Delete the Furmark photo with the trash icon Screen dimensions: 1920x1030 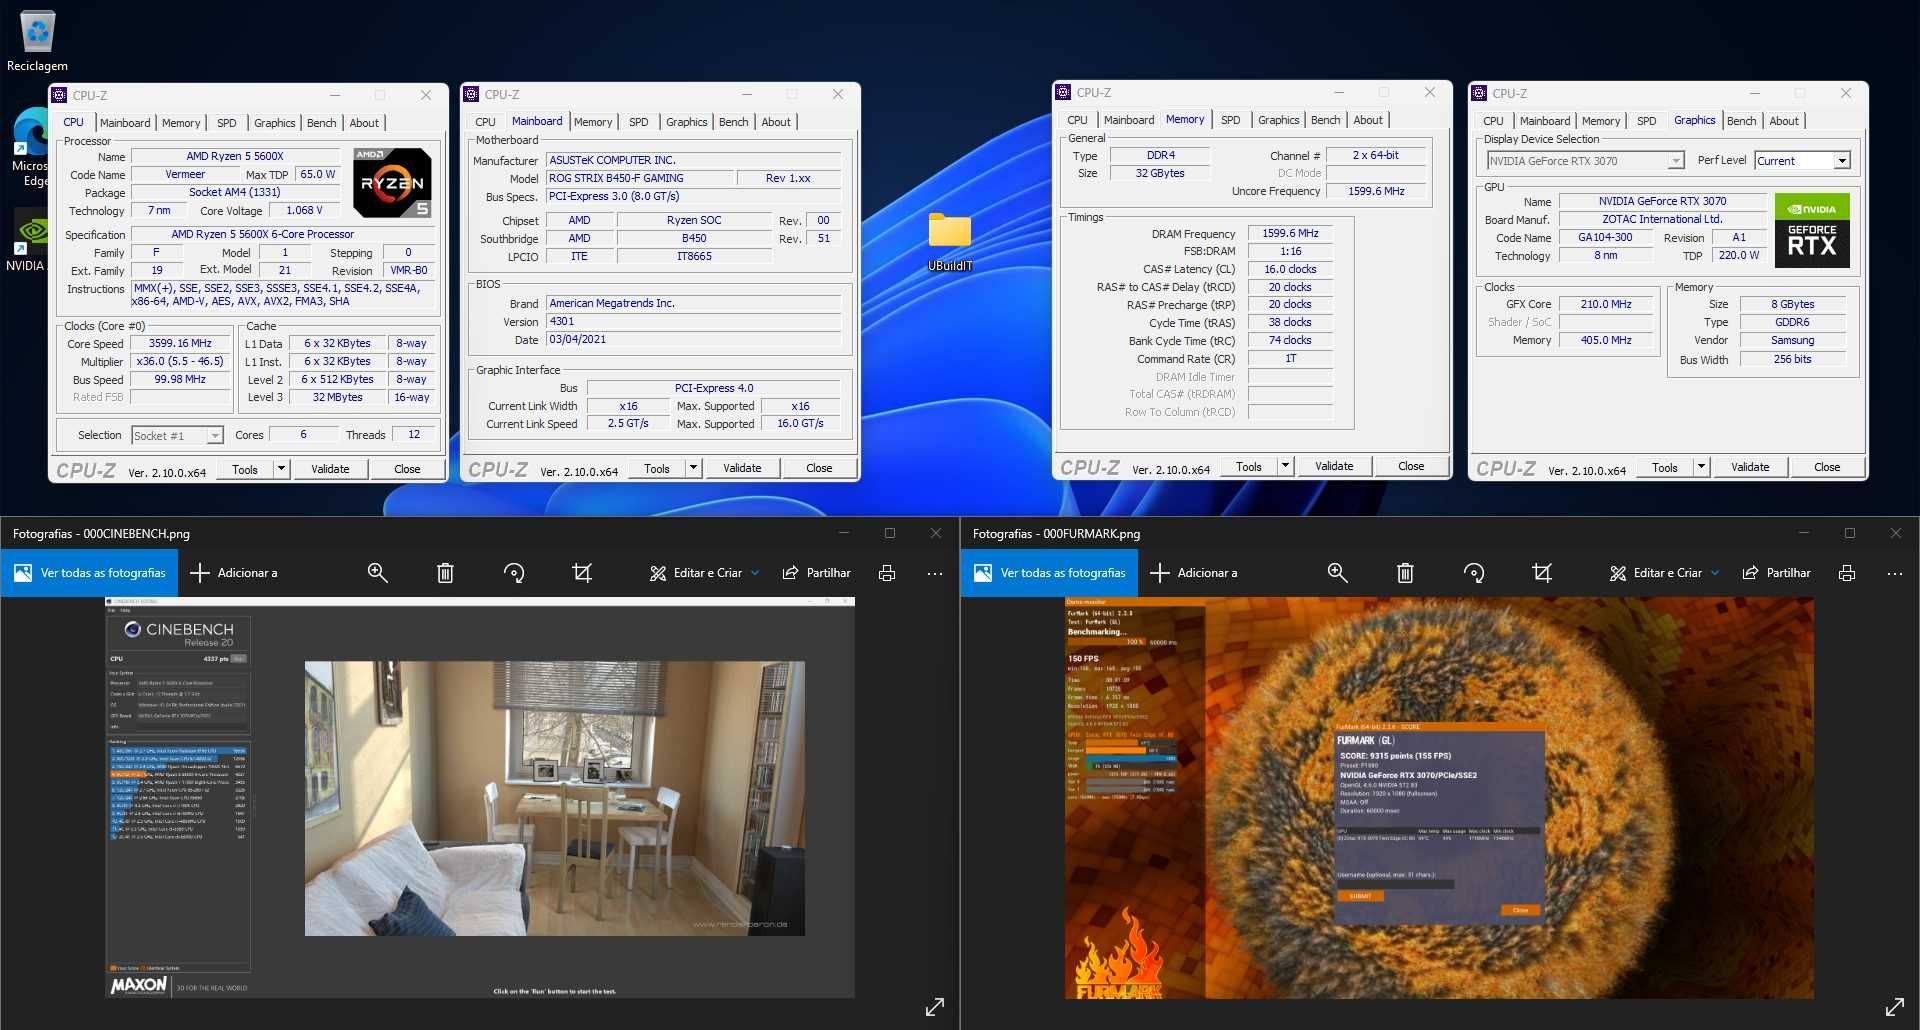tap(1405, 573)
